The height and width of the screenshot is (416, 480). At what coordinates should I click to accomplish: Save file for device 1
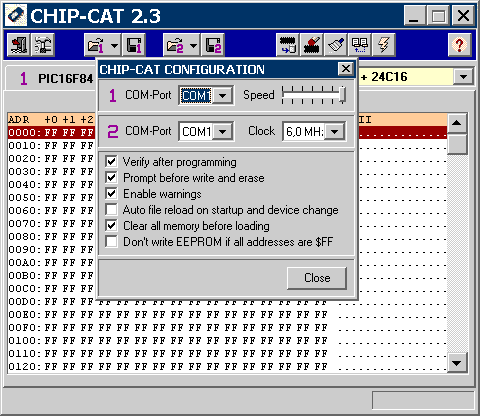pyautogui.click(x=134, y=45)
